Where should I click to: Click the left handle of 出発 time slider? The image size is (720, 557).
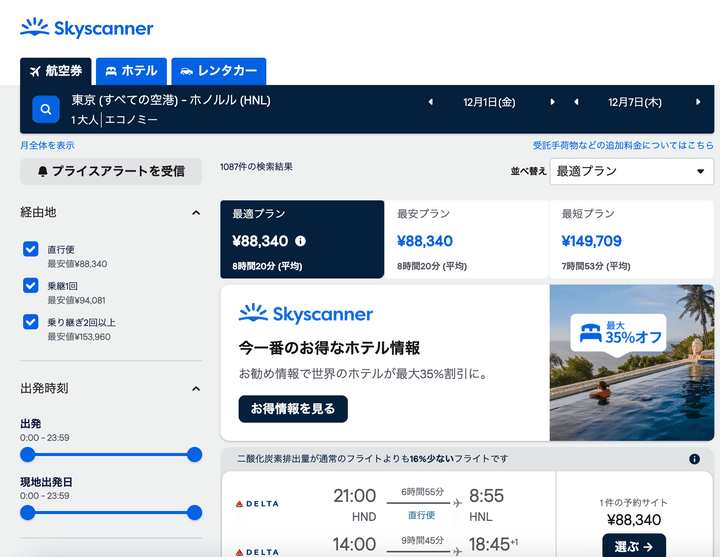28,454
